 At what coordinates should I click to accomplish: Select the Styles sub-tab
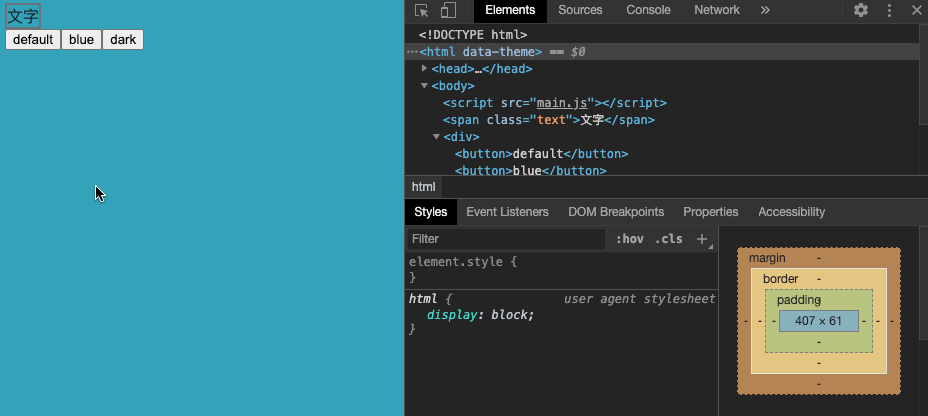tap(431, 212)
